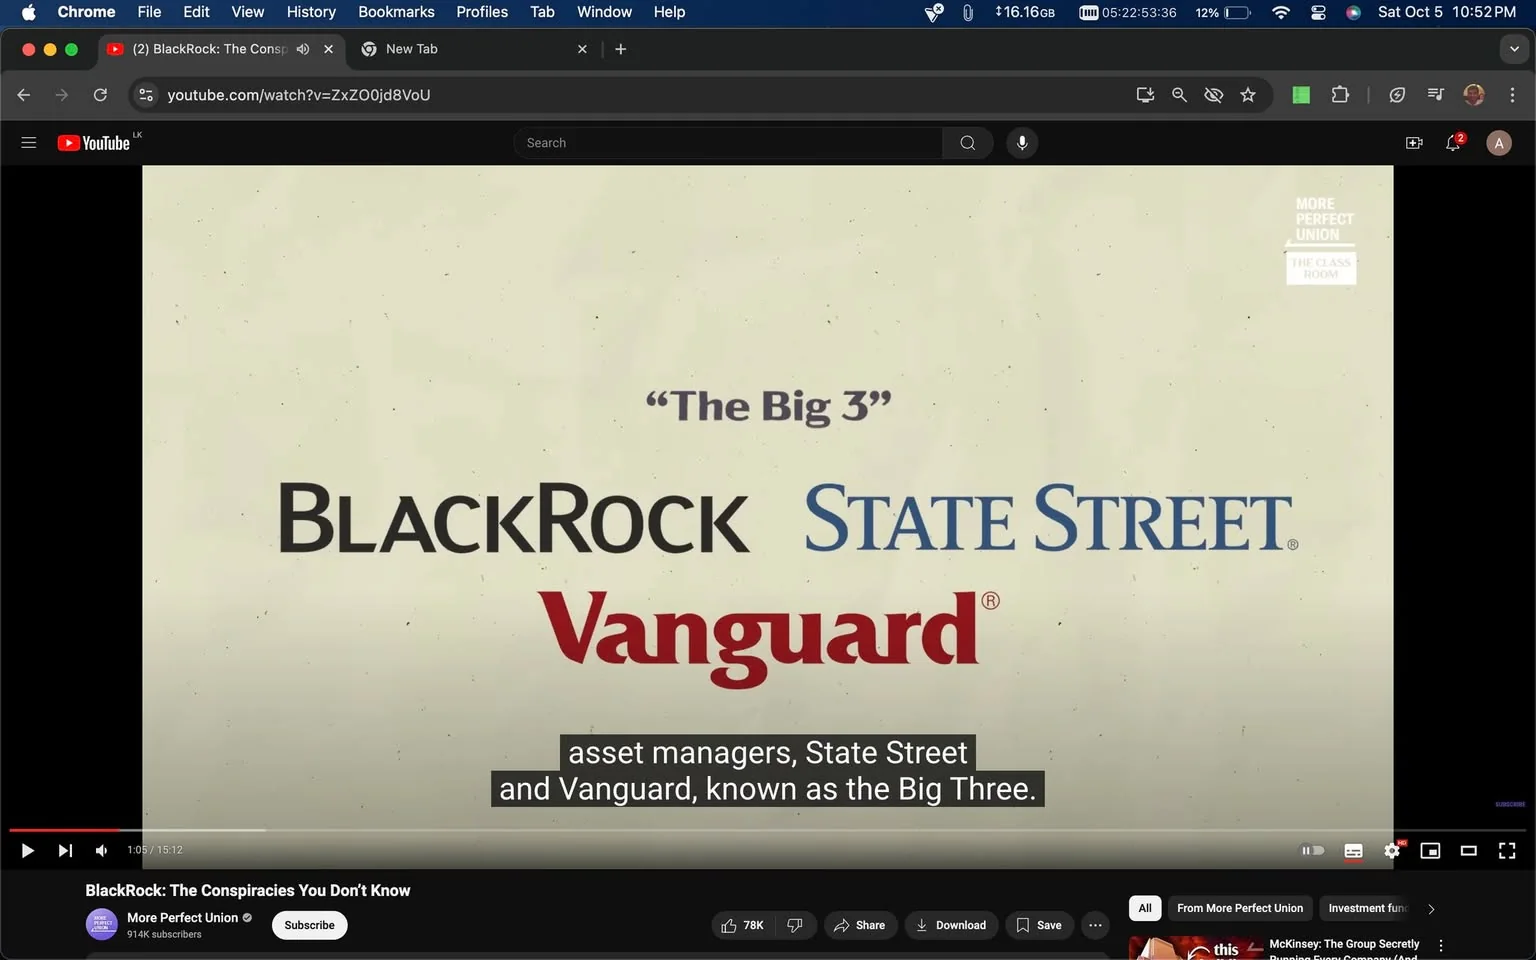Install app icon in address bar
The width and height of the screenshot is (1536, 960).
(1145, 95)
